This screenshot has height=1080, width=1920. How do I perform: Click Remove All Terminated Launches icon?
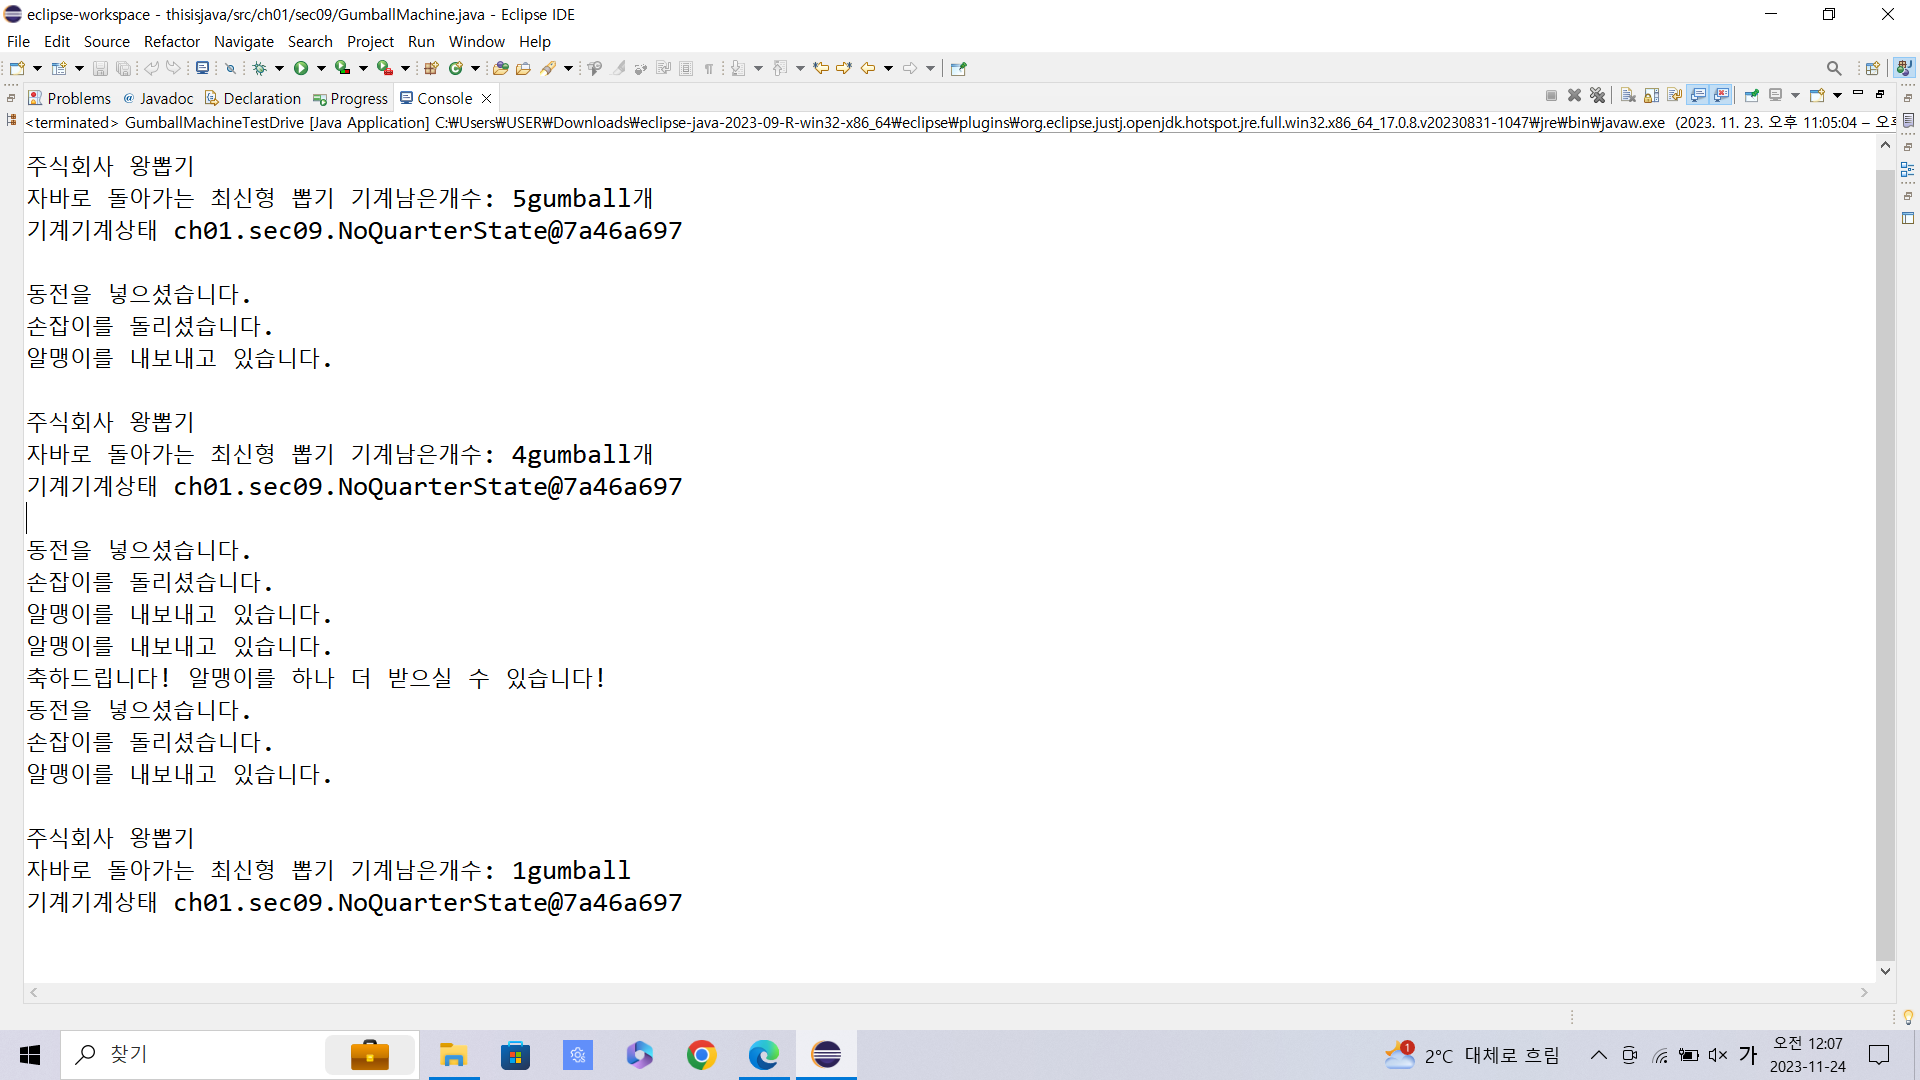(x=1597, y=95)
